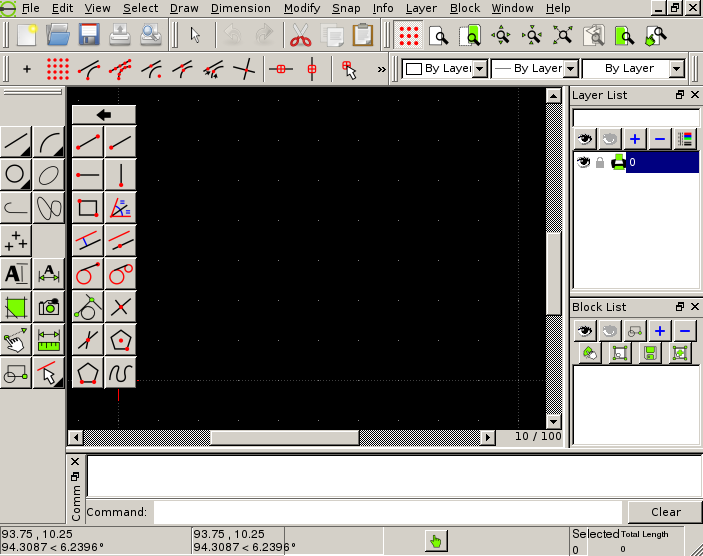This screenshot has width=703, height=556.
Task: Click vertical scrollbar down arrow
Action: click(553, 421)
